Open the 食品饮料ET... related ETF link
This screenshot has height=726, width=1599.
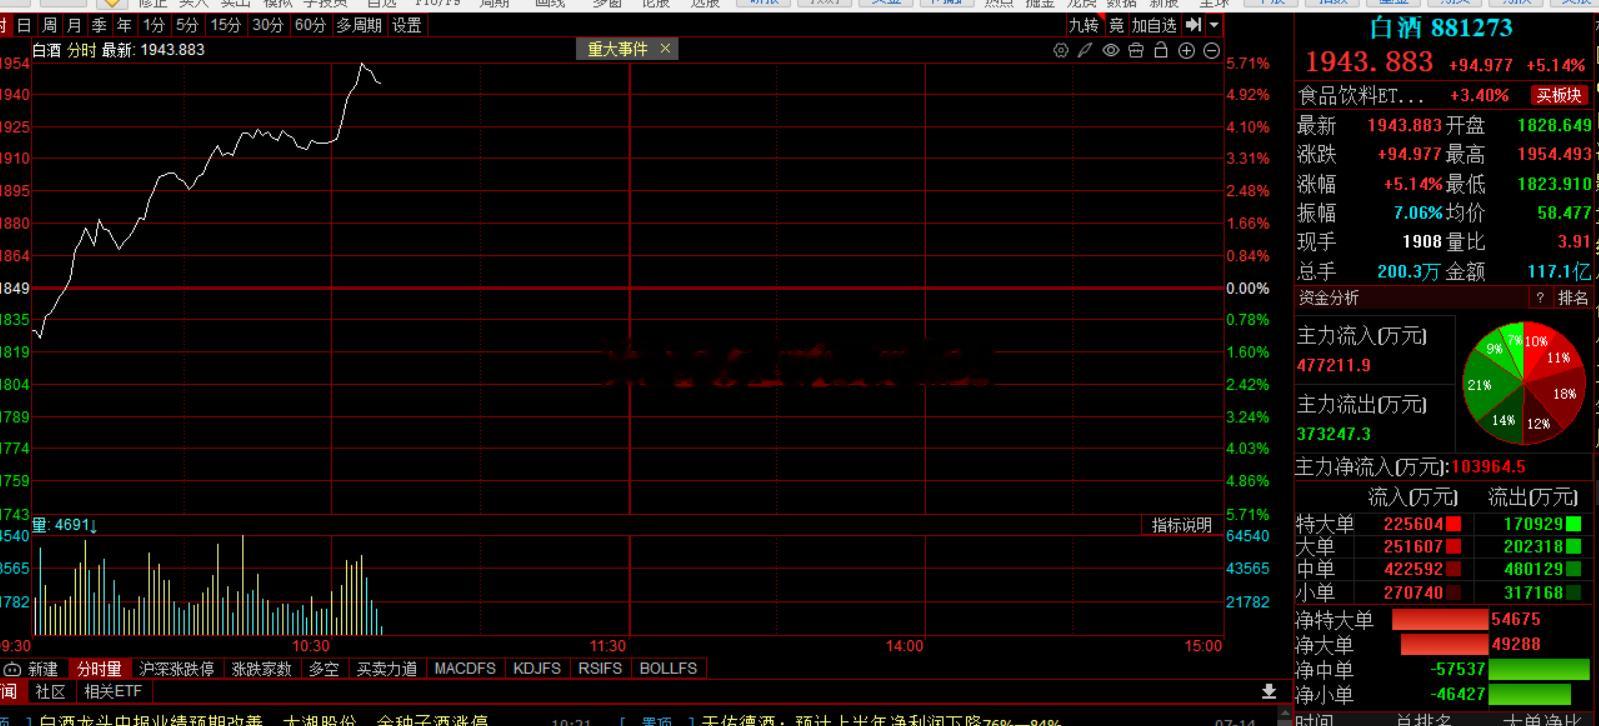[1360, 96]
